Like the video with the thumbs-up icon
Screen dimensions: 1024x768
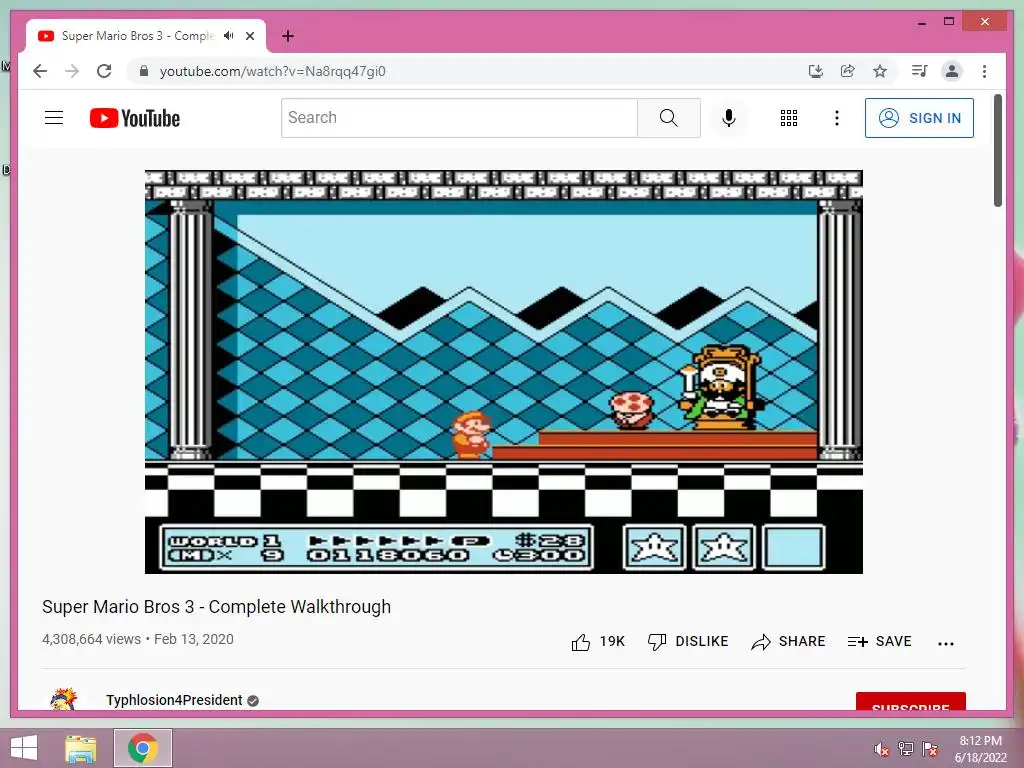[581, 642]
